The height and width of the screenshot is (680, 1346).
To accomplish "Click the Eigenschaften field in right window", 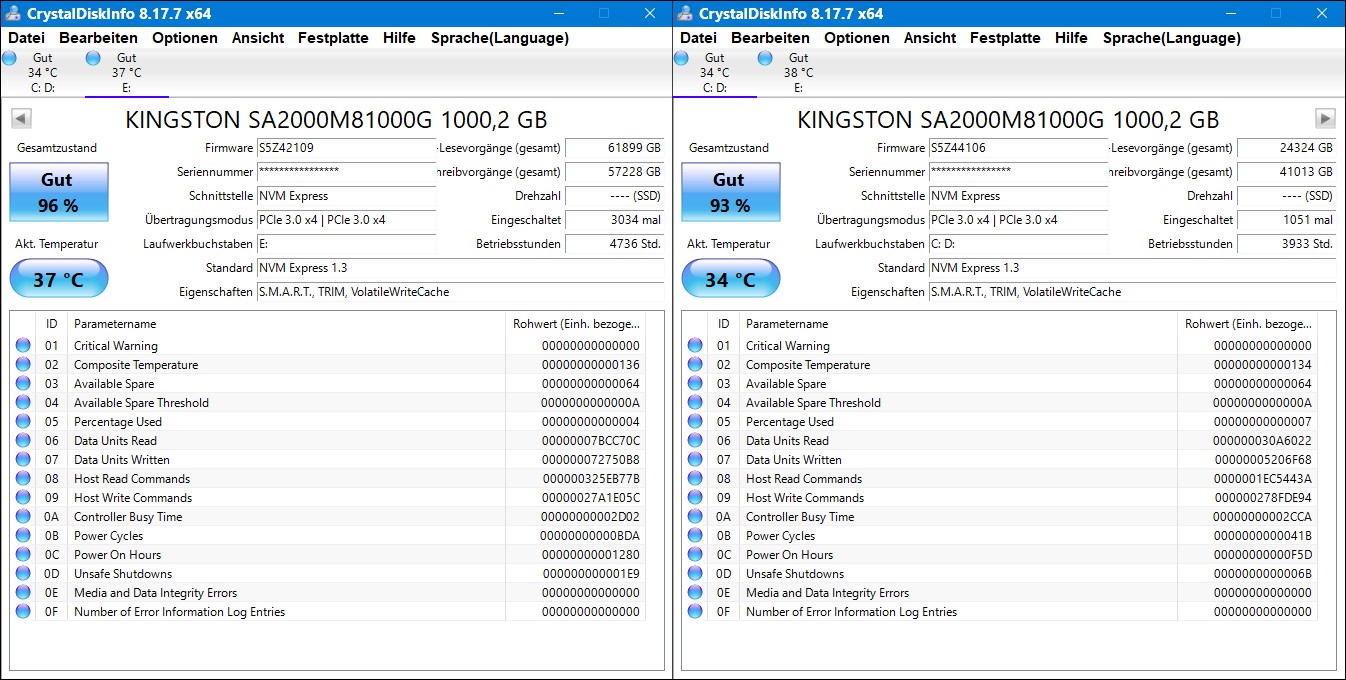I will pyautogui.click(x=1132, y=292).
